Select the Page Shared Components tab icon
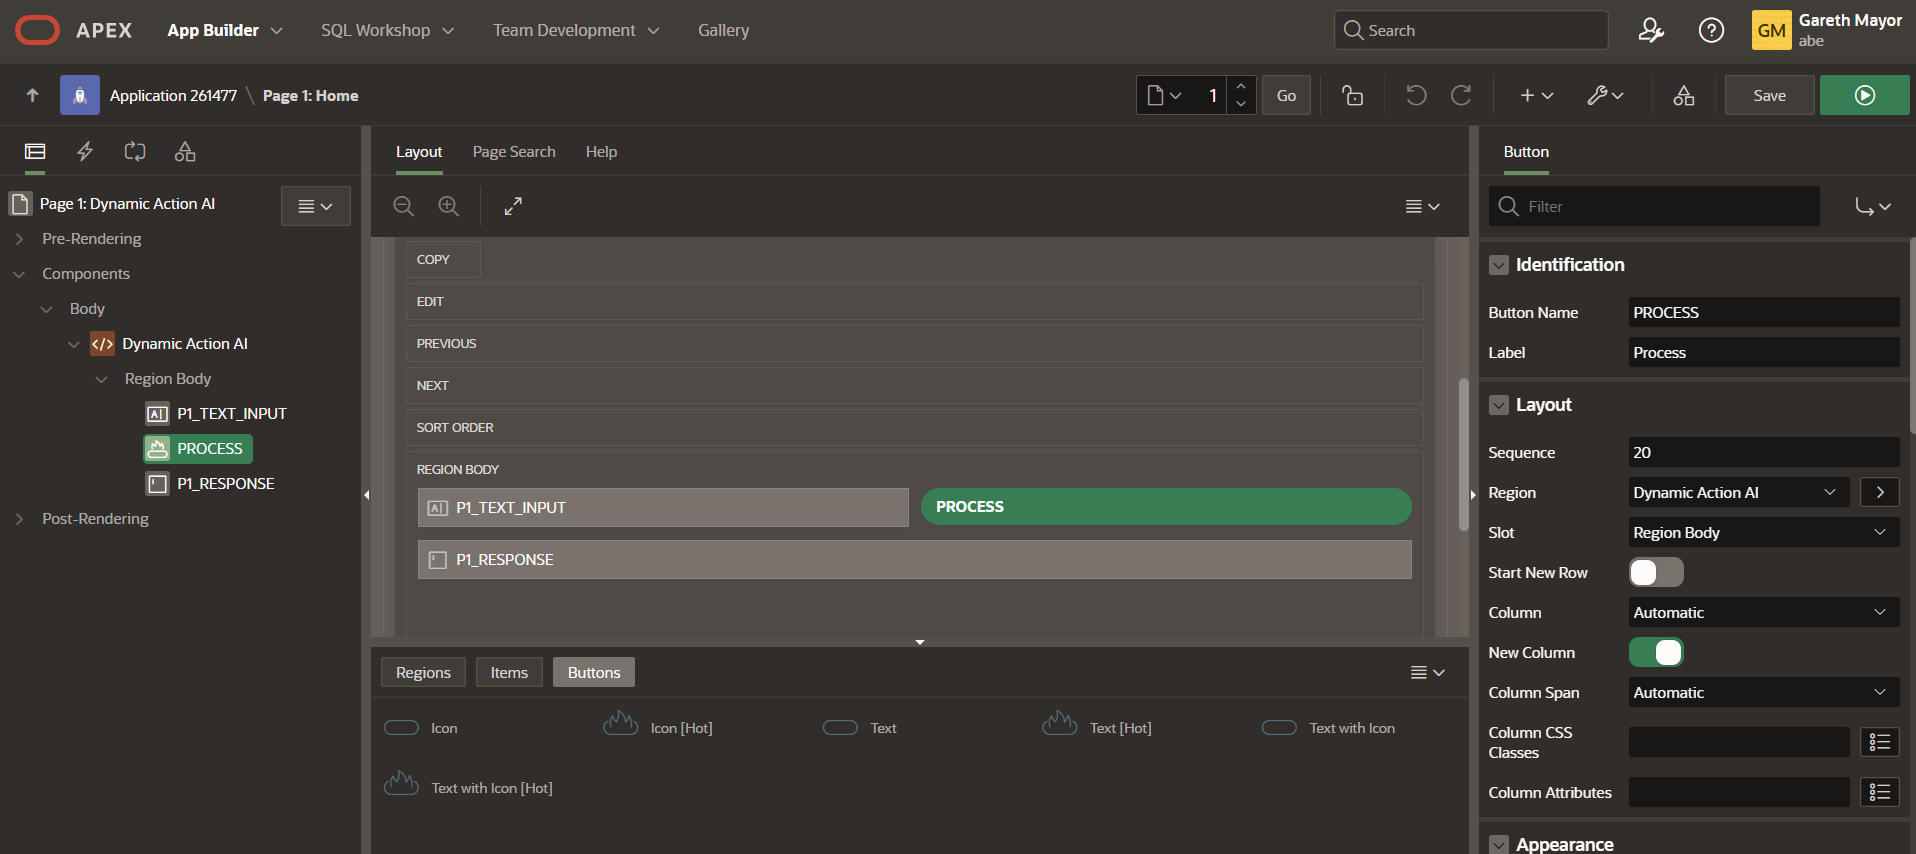The height and width of the screenshot is (854, 1916). tap(185, 151)
